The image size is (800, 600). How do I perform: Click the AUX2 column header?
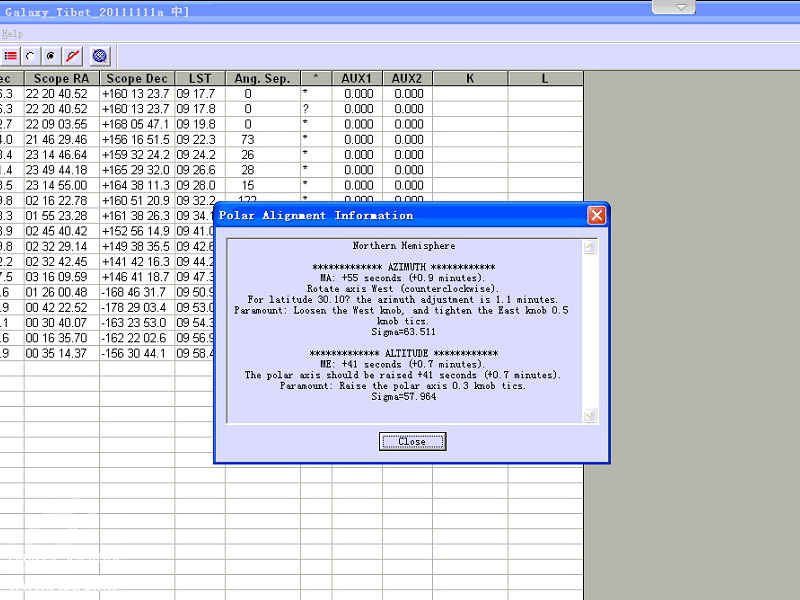click(x=407, y=78)
